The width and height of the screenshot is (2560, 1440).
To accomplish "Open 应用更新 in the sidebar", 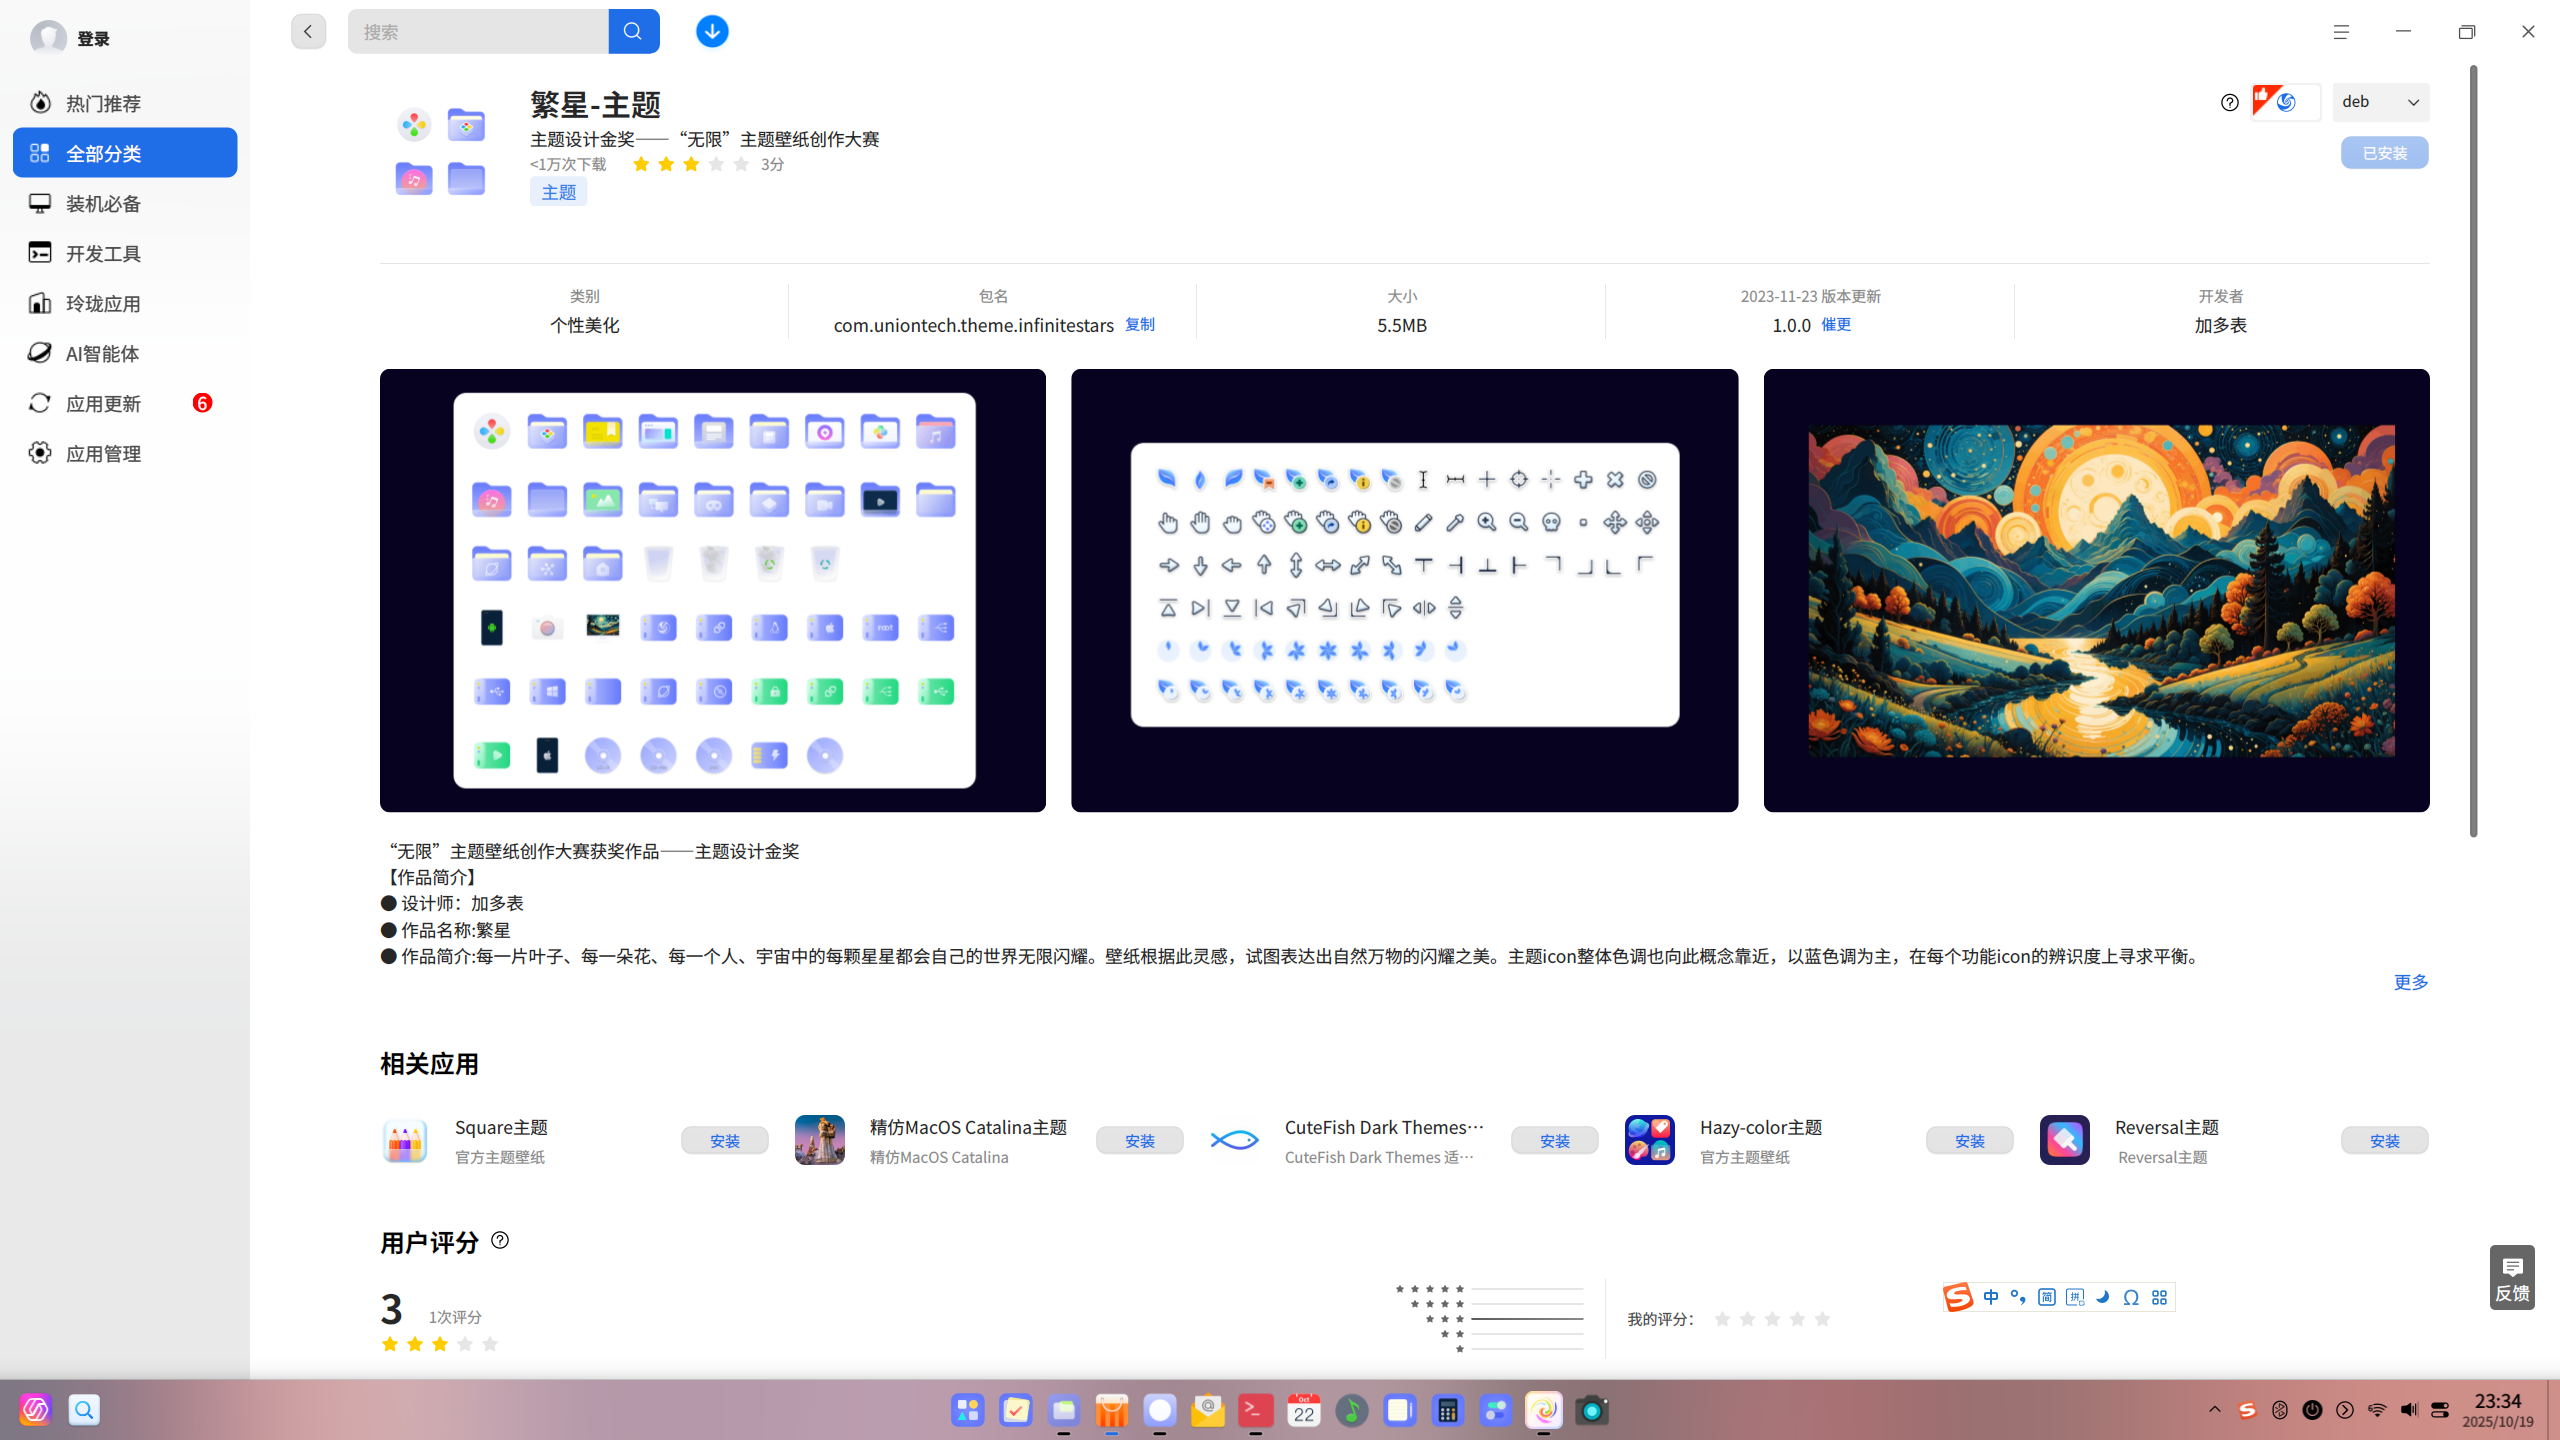I will [125, 403].
